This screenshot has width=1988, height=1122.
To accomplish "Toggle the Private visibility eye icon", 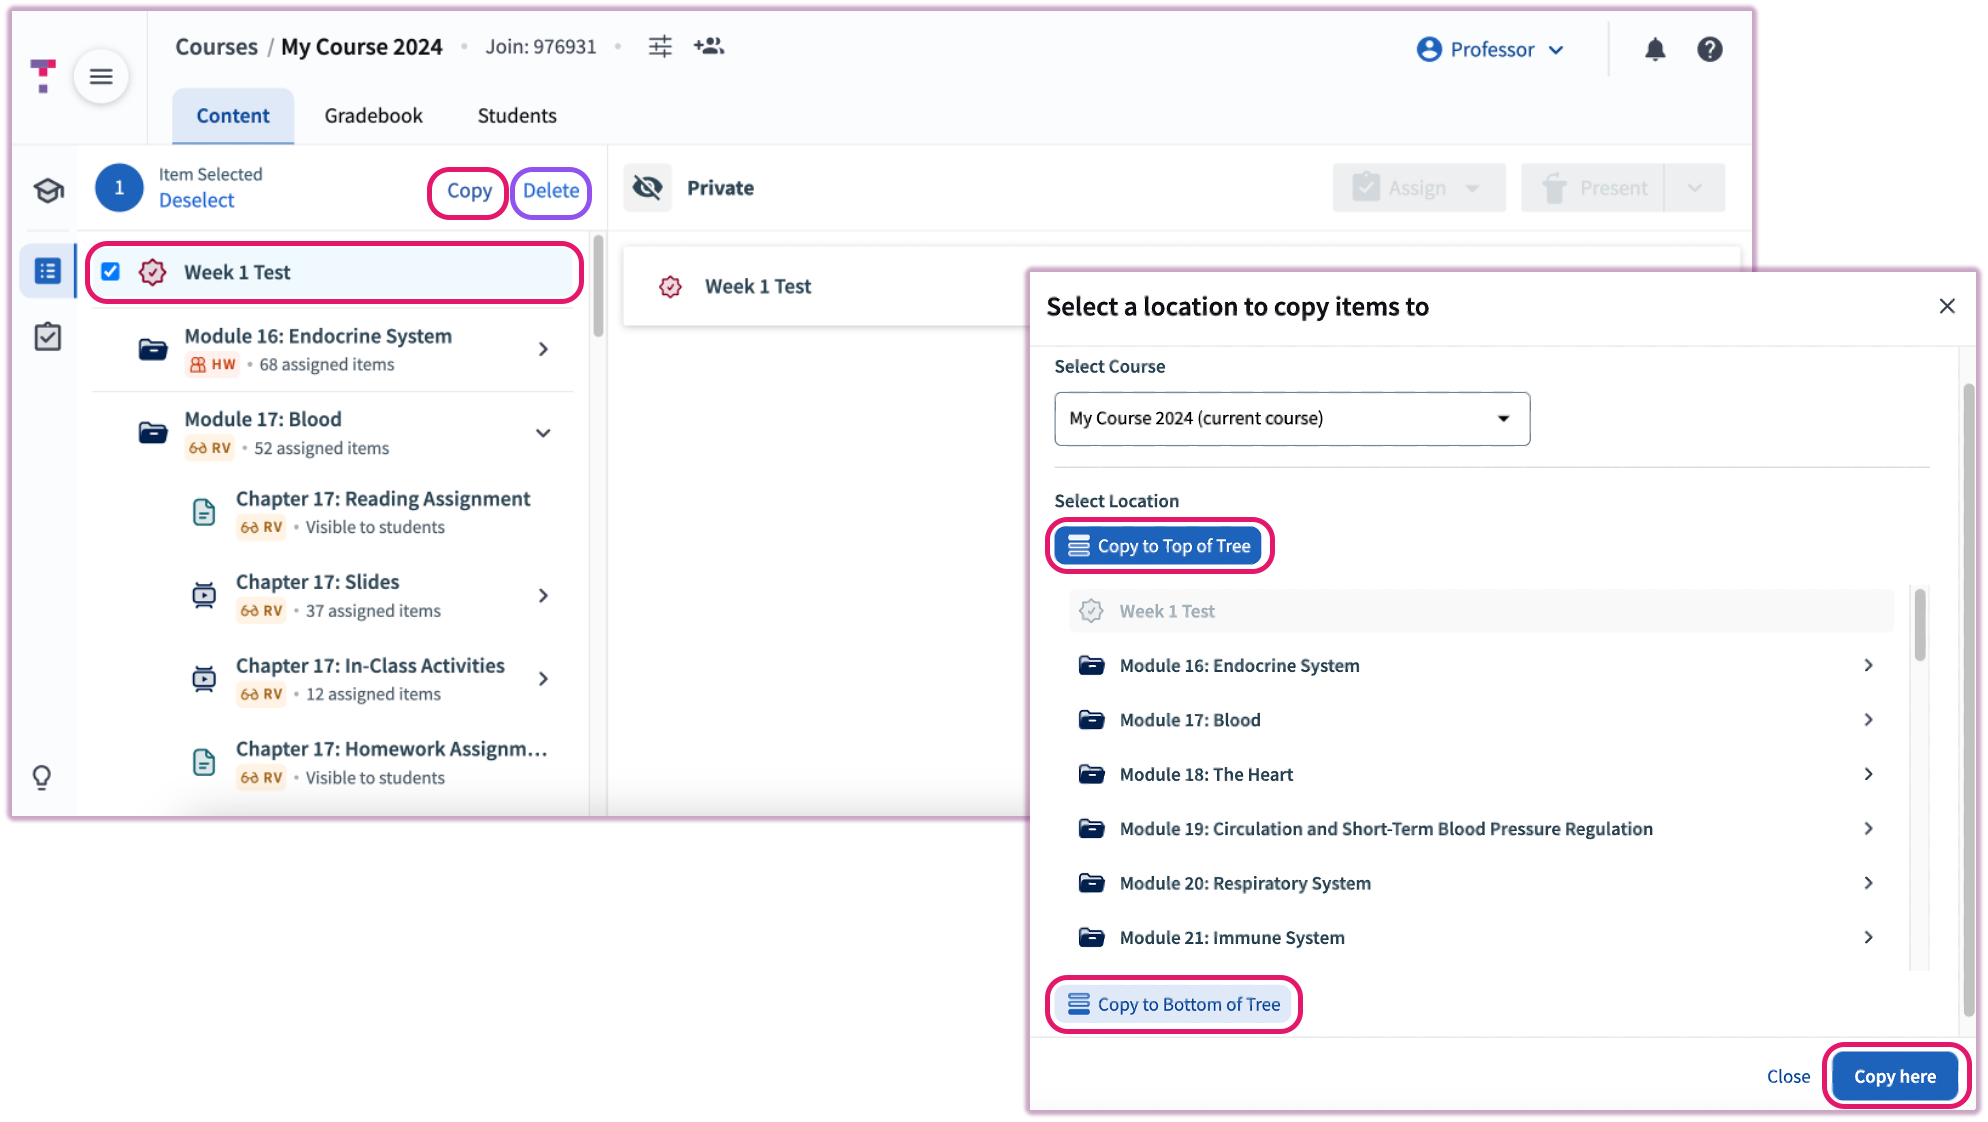I will 648,188.
